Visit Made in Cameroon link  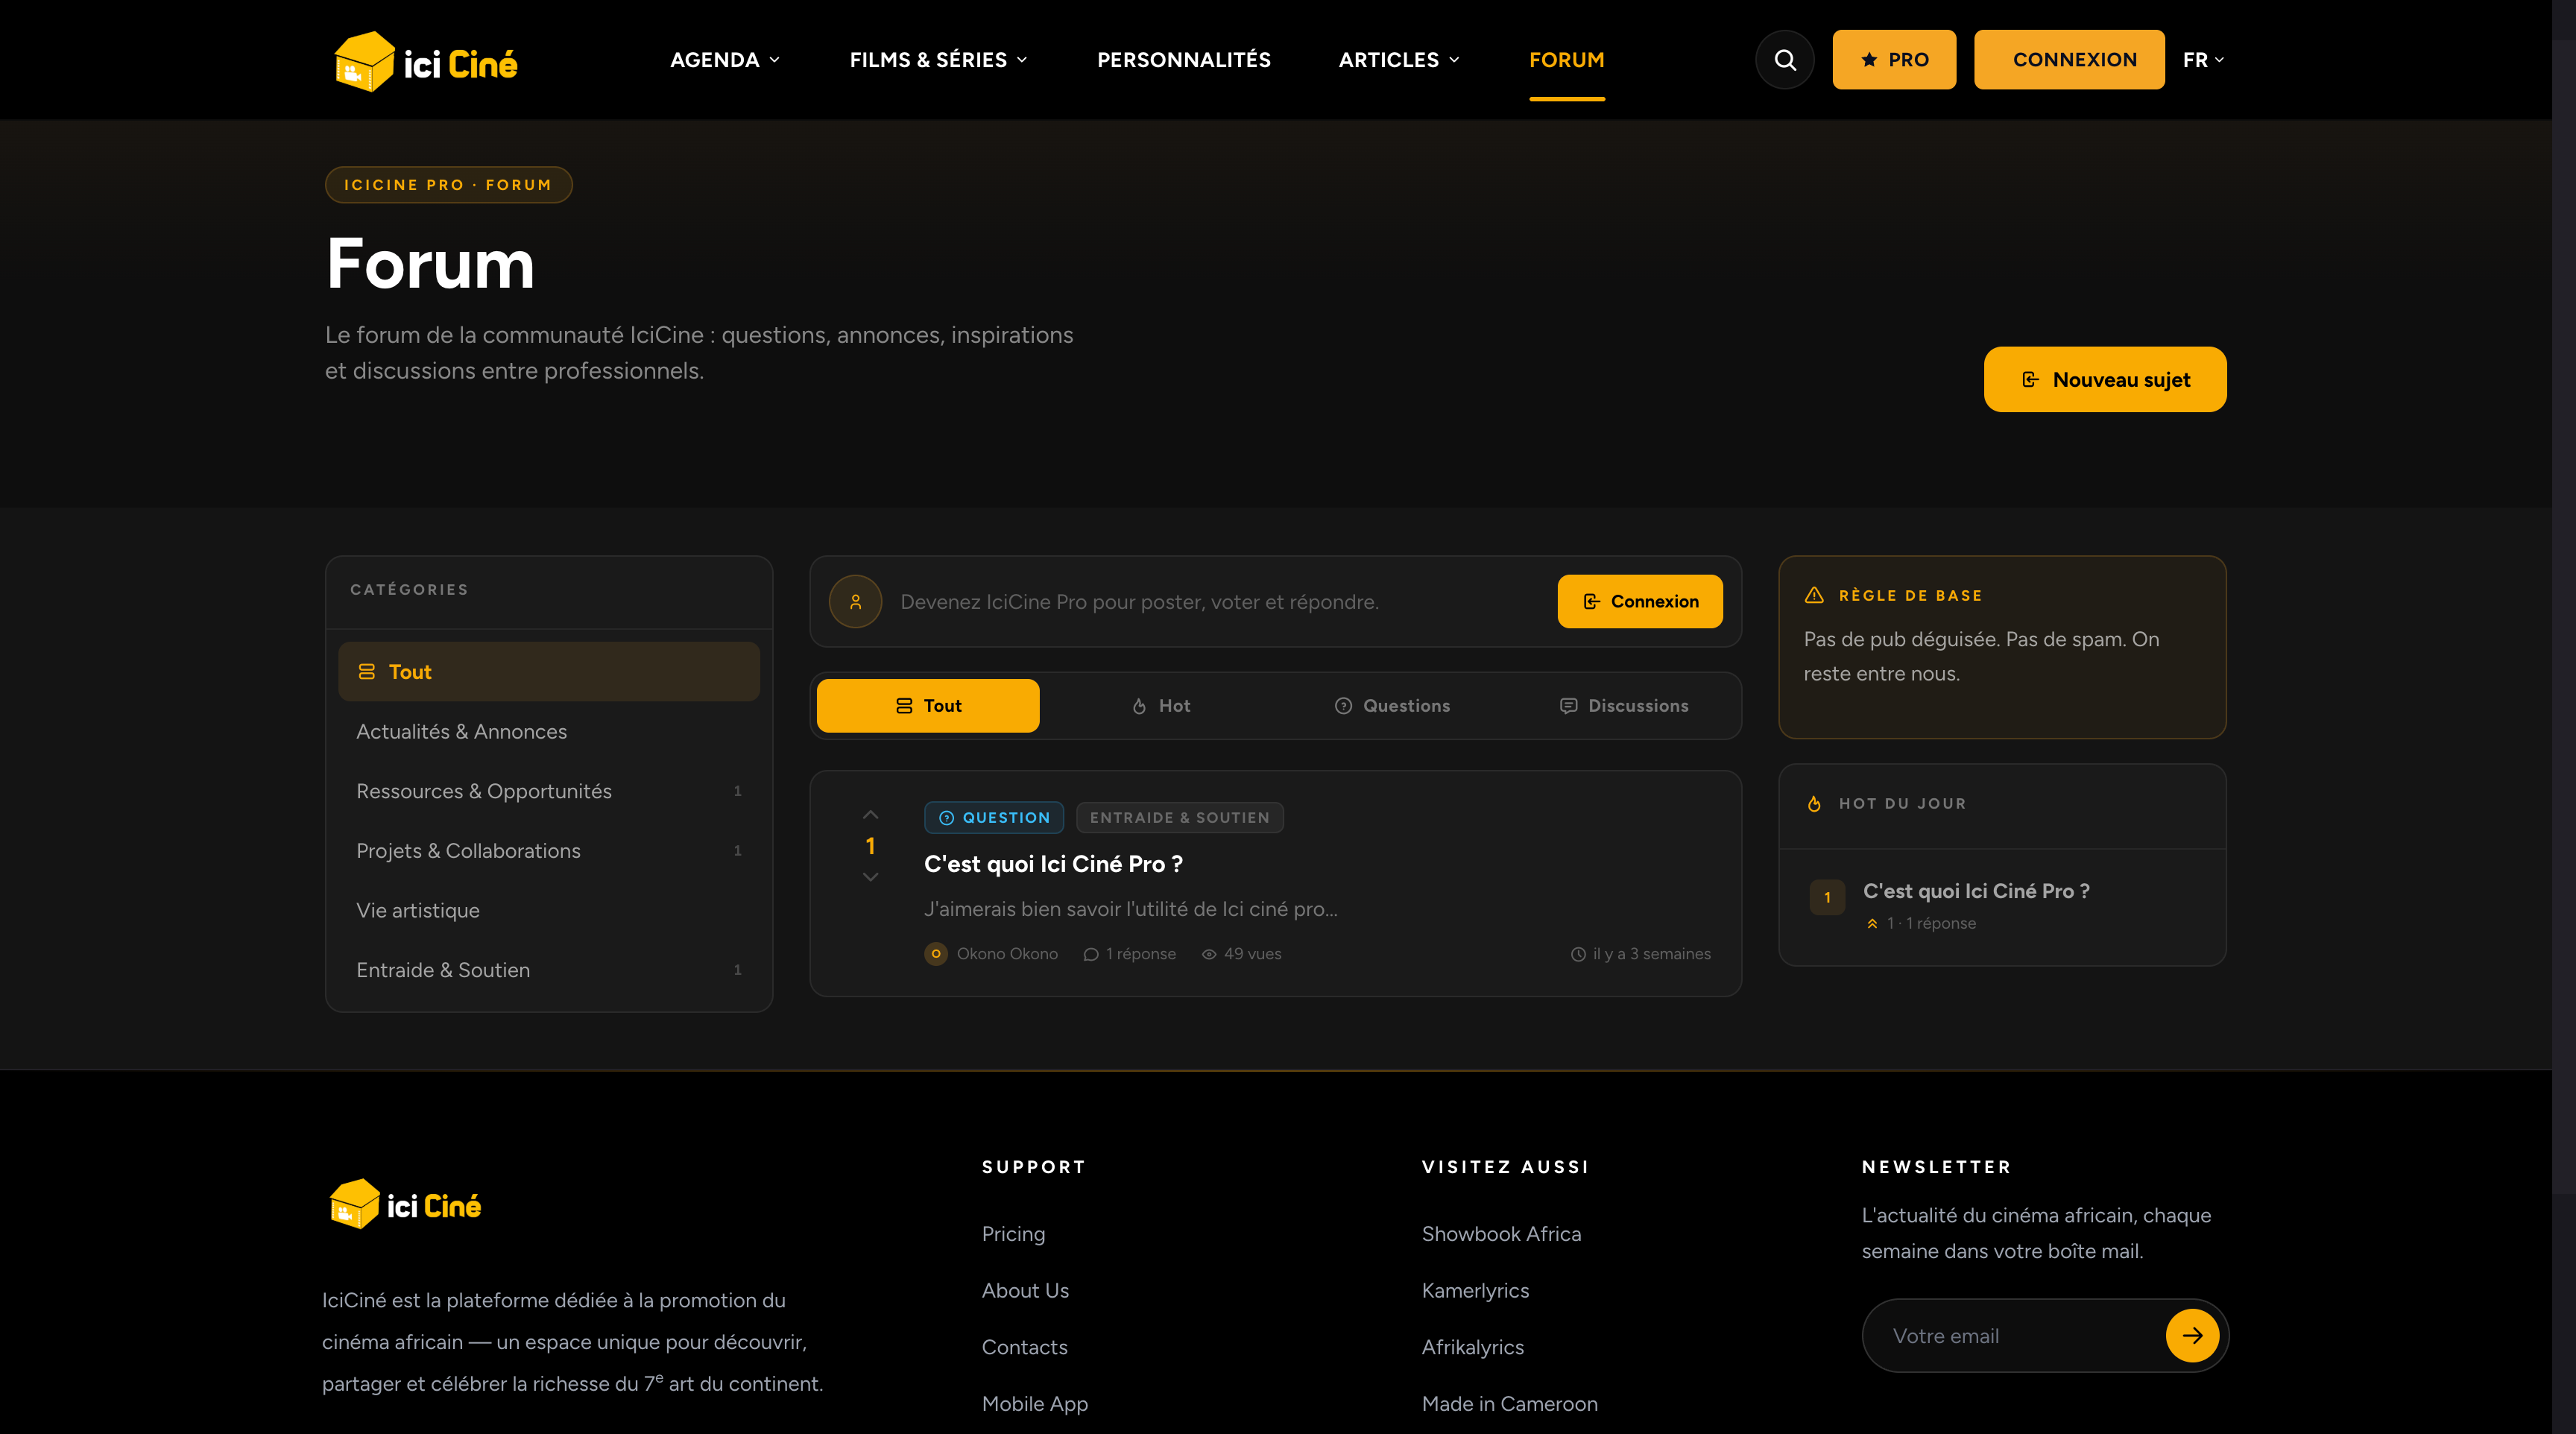click(1510, 1404)
